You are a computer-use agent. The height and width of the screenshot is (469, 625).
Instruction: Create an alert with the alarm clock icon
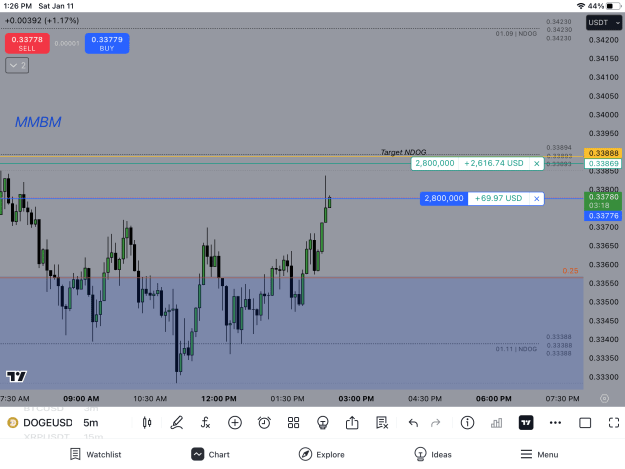[x=264, y=423]
